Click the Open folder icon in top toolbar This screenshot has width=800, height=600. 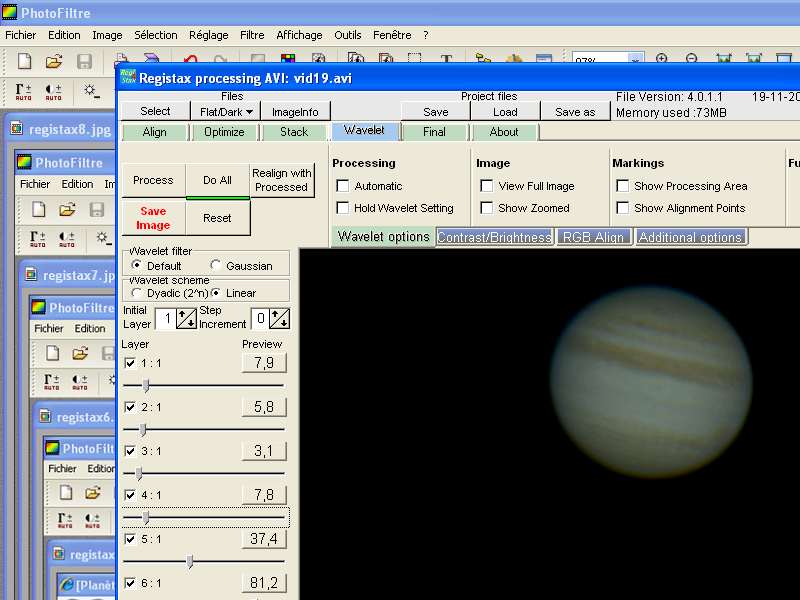pos(55,62)
